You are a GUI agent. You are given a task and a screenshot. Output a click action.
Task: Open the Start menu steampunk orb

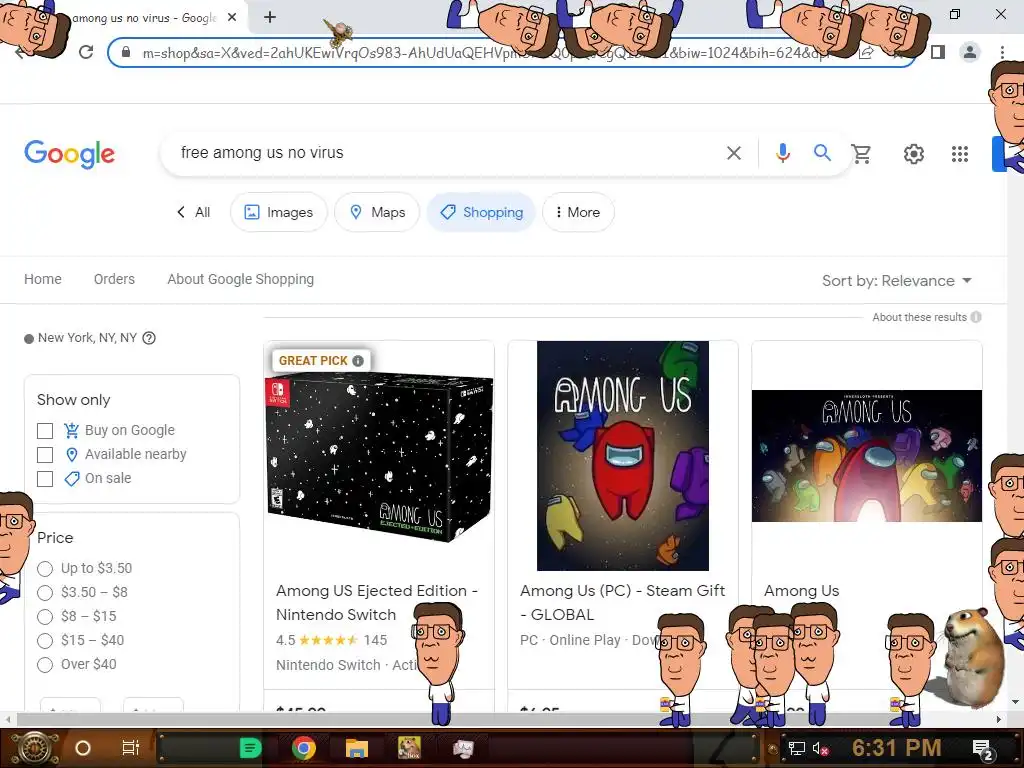pos(35,748)
